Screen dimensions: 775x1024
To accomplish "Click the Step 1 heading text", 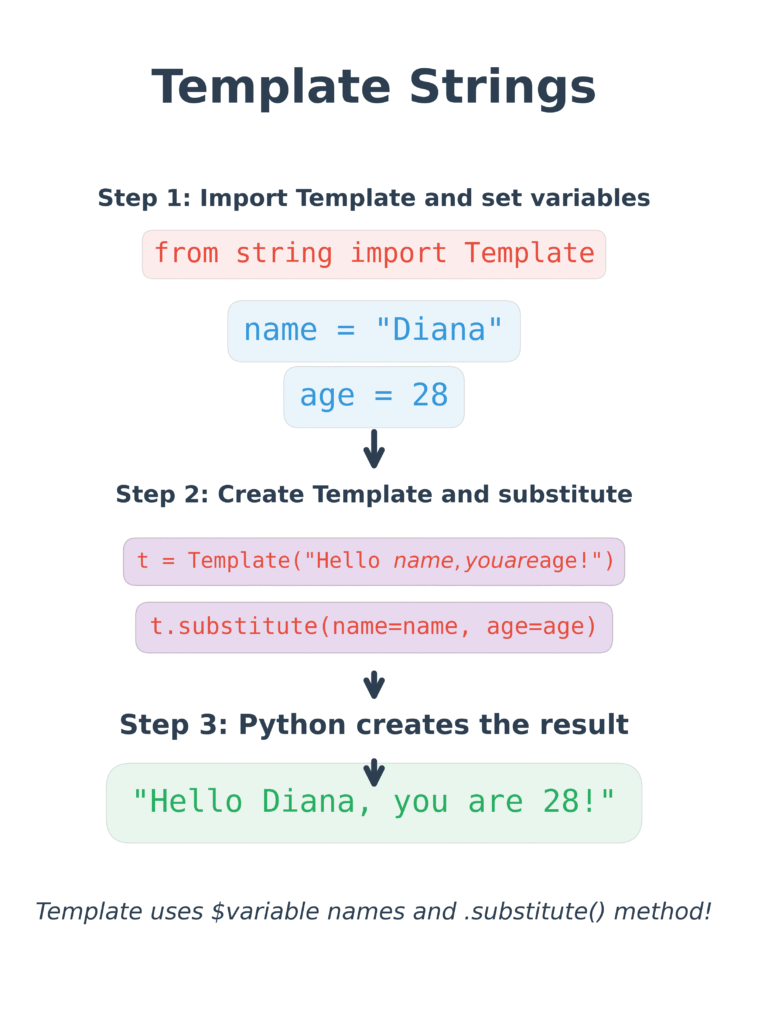I will [x=373, y=198].
